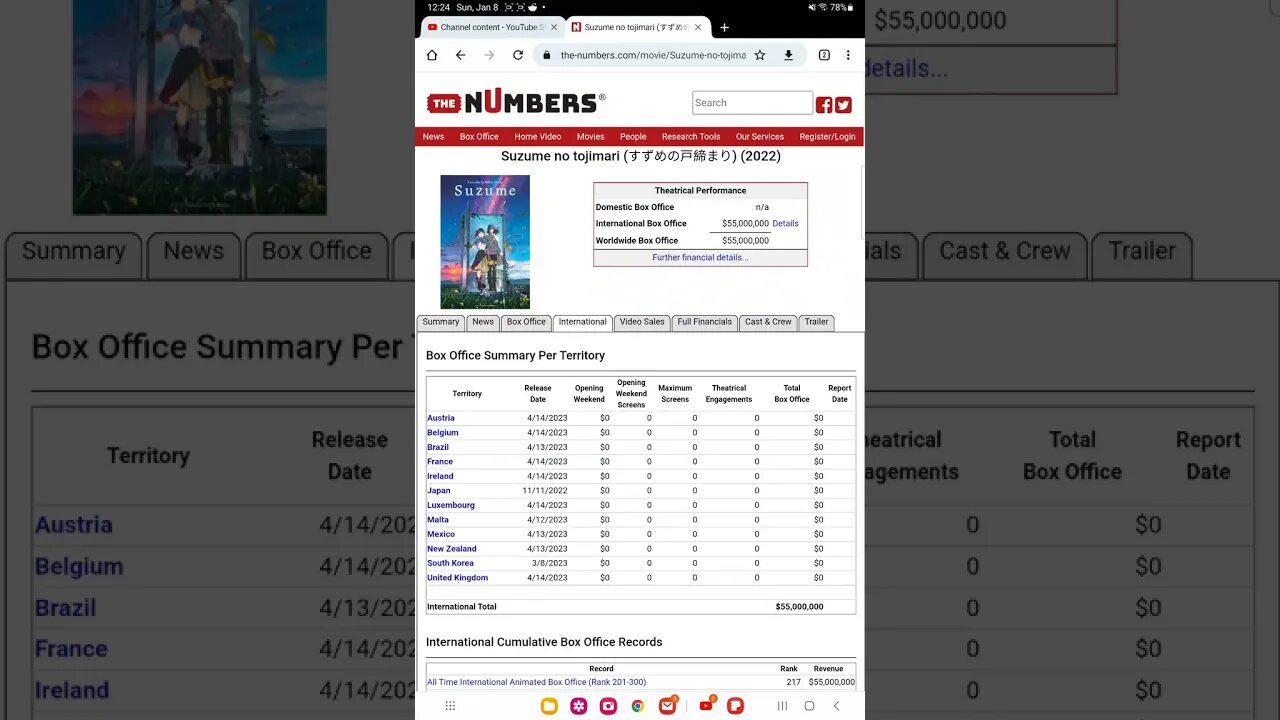
Task: Click Details link beside International Box Office
Action: click(785, 224)
